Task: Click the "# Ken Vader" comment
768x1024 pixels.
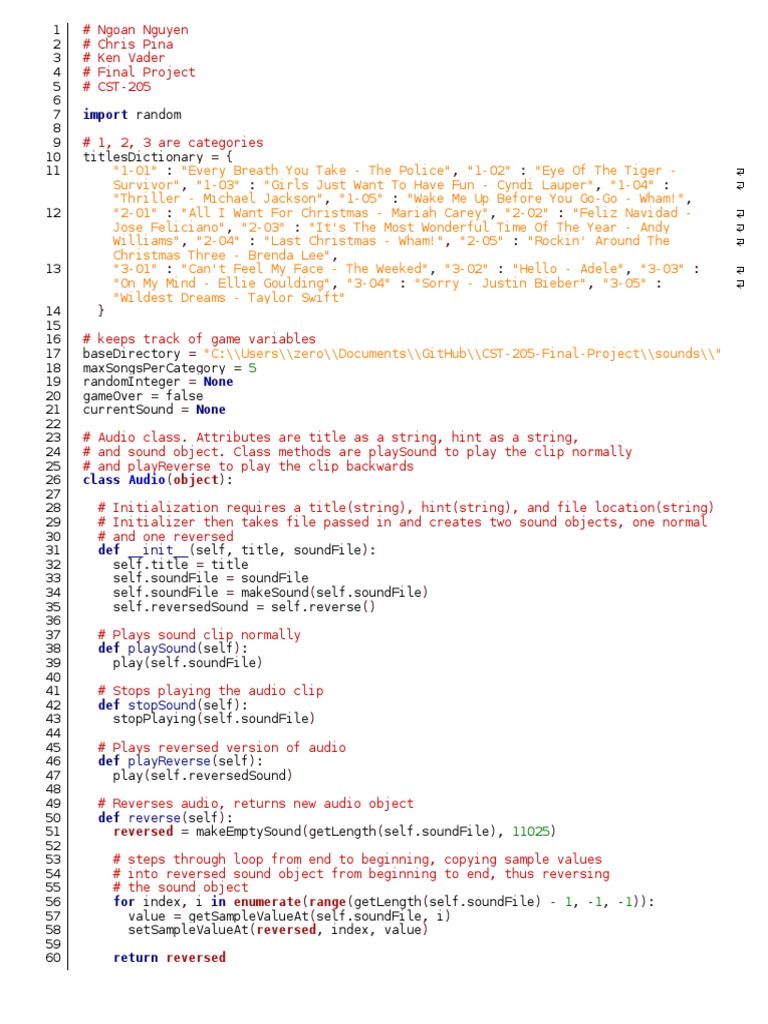Action: pos(124,58)
